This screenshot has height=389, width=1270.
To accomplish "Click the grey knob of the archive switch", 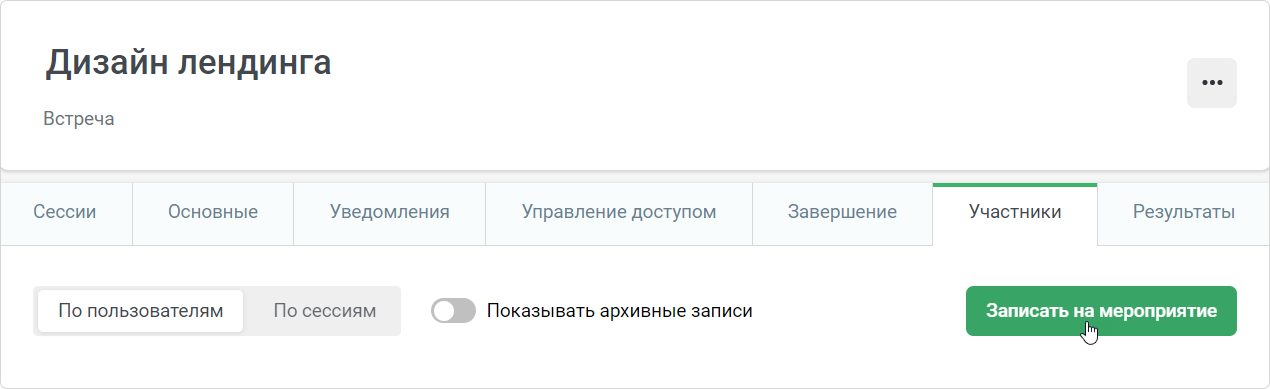I will tap(443, 311).
